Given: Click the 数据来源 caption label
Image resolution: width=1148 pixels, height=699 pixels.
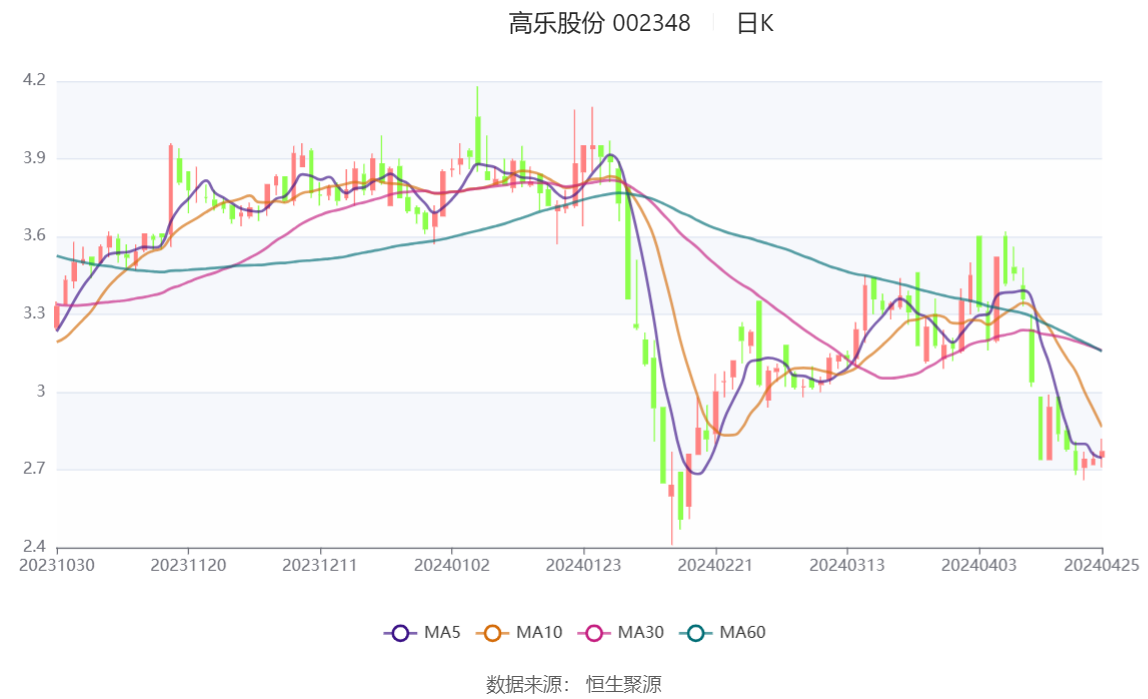Looking at the screenshot, I should [x=527, y=684].
